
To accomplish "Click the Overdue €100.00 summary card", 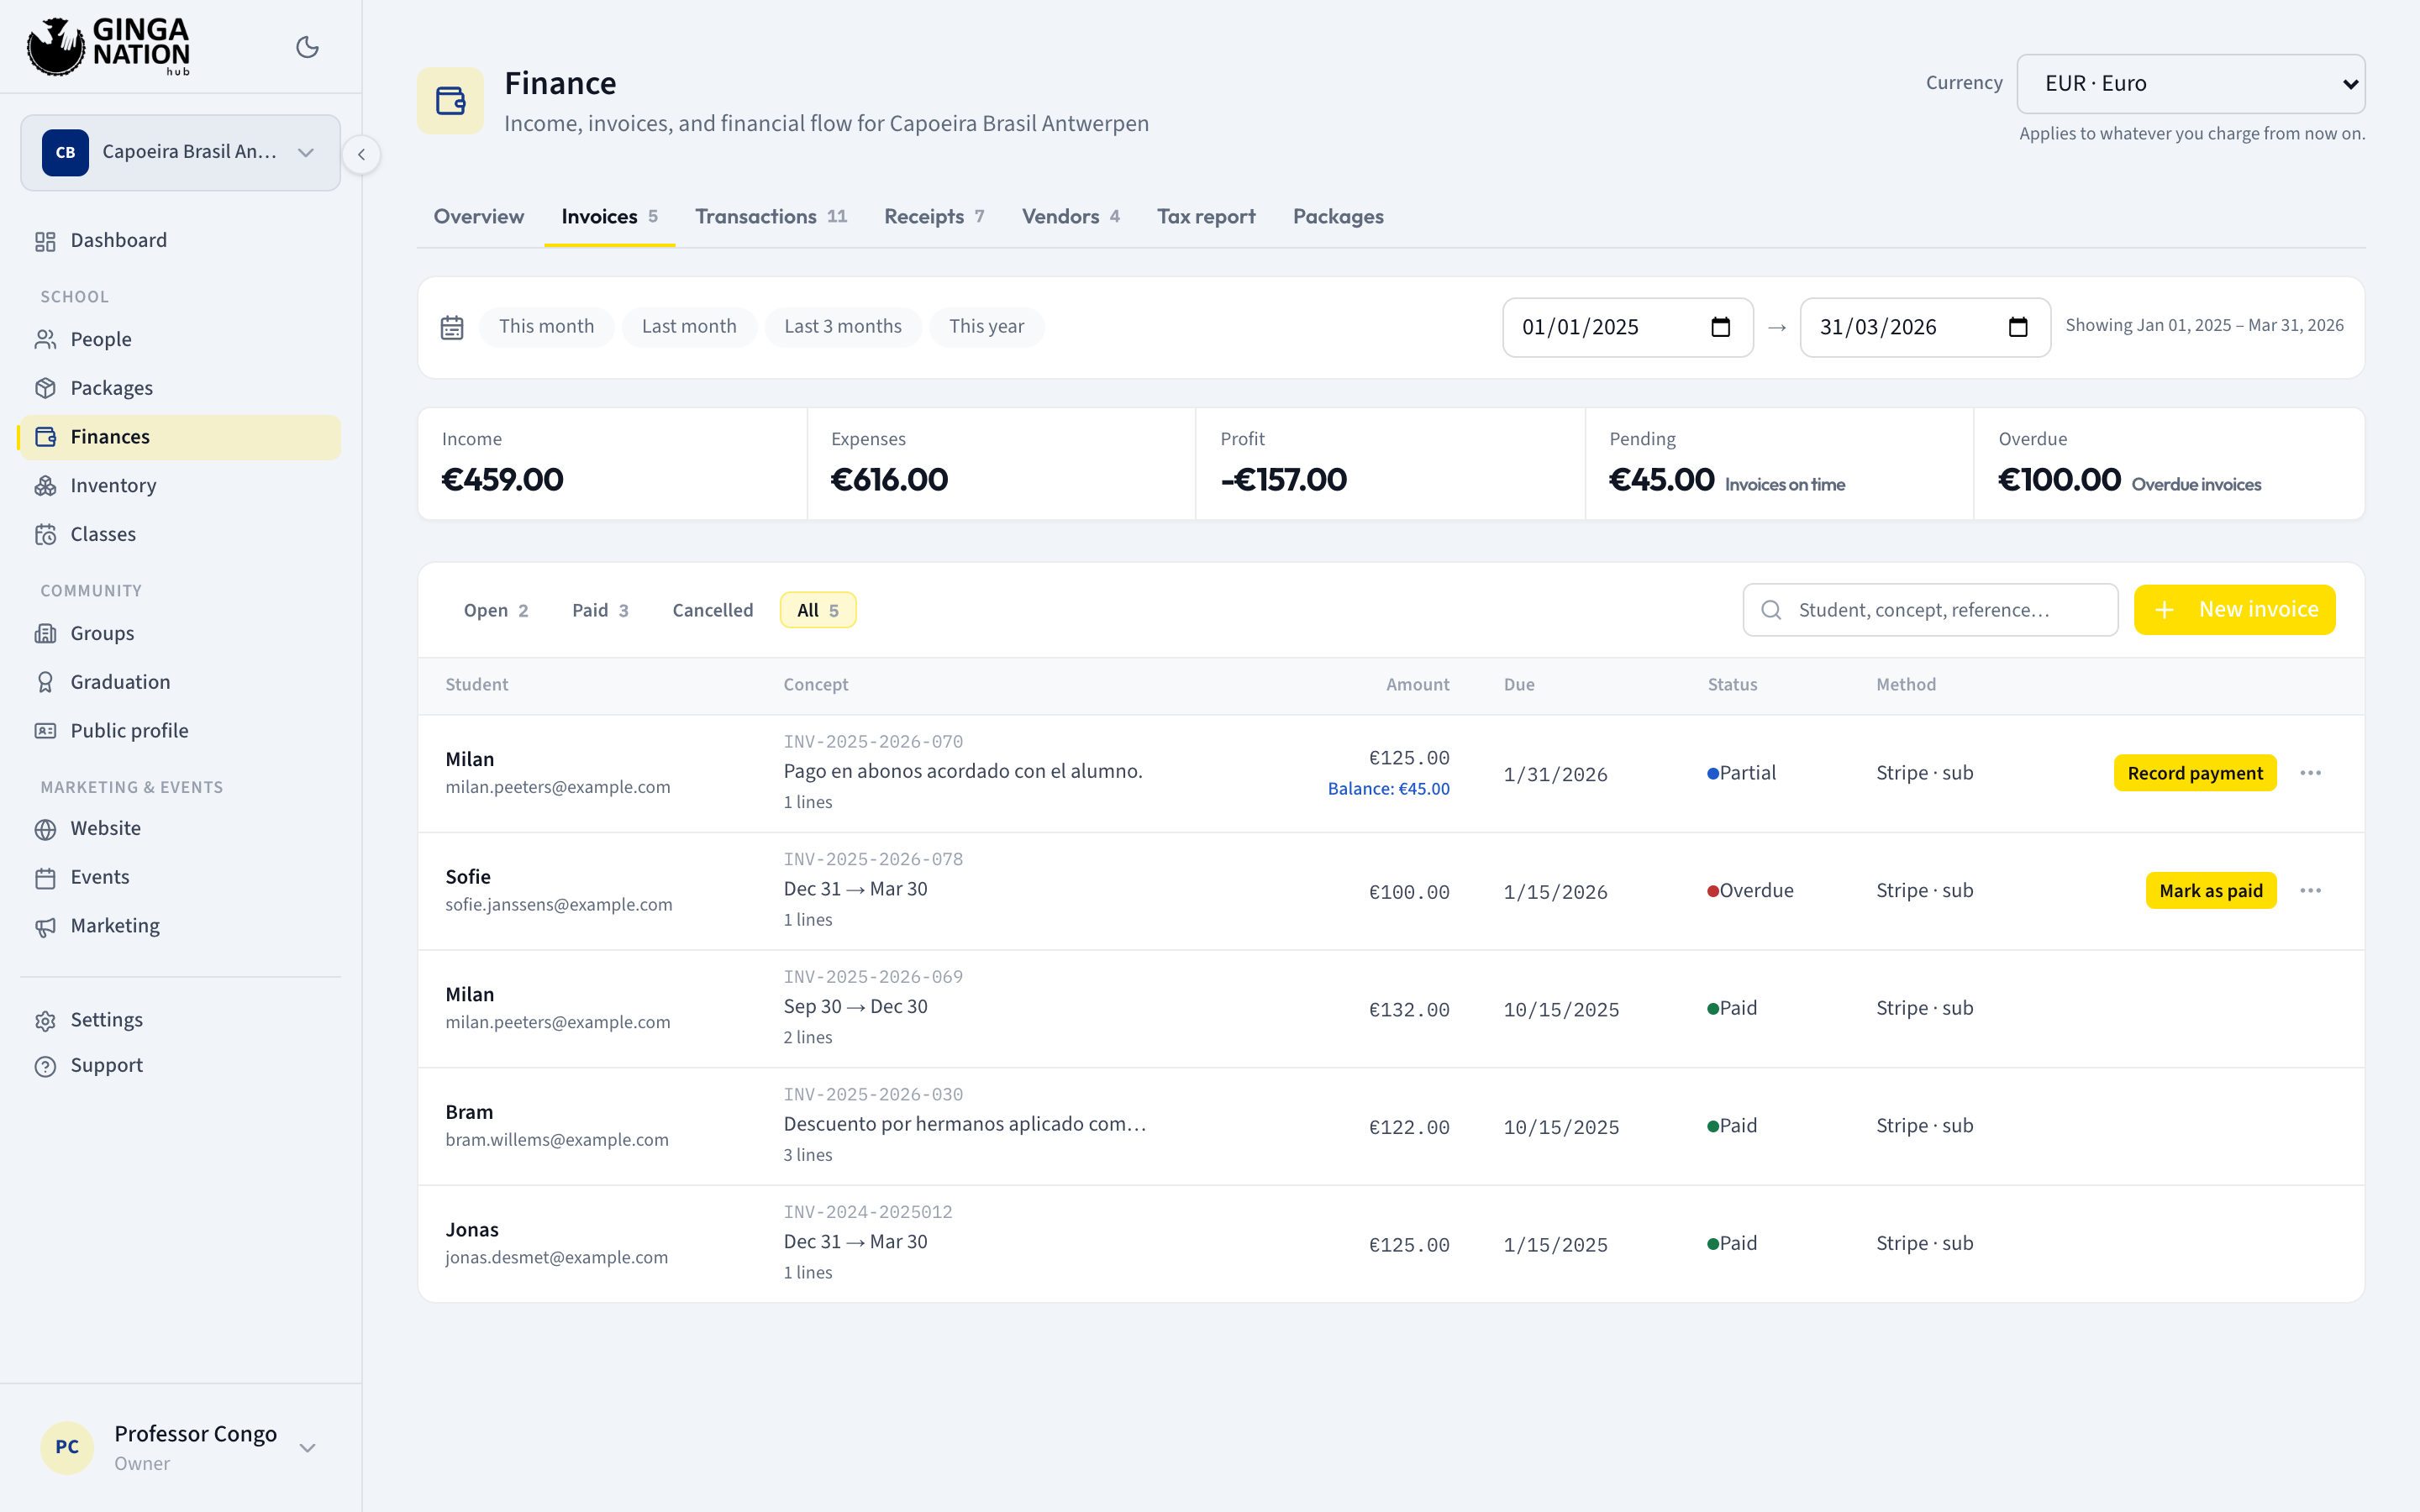I will (x=2169, y=463).
